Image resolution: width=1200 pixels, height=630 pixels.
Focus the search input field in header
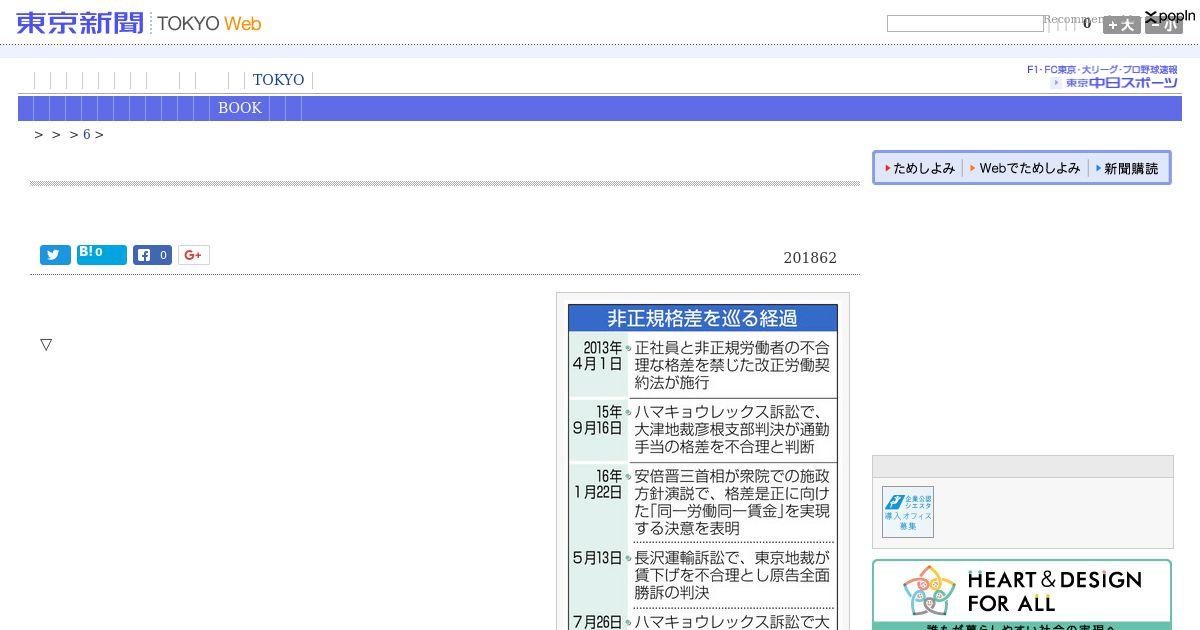(965, 23)
